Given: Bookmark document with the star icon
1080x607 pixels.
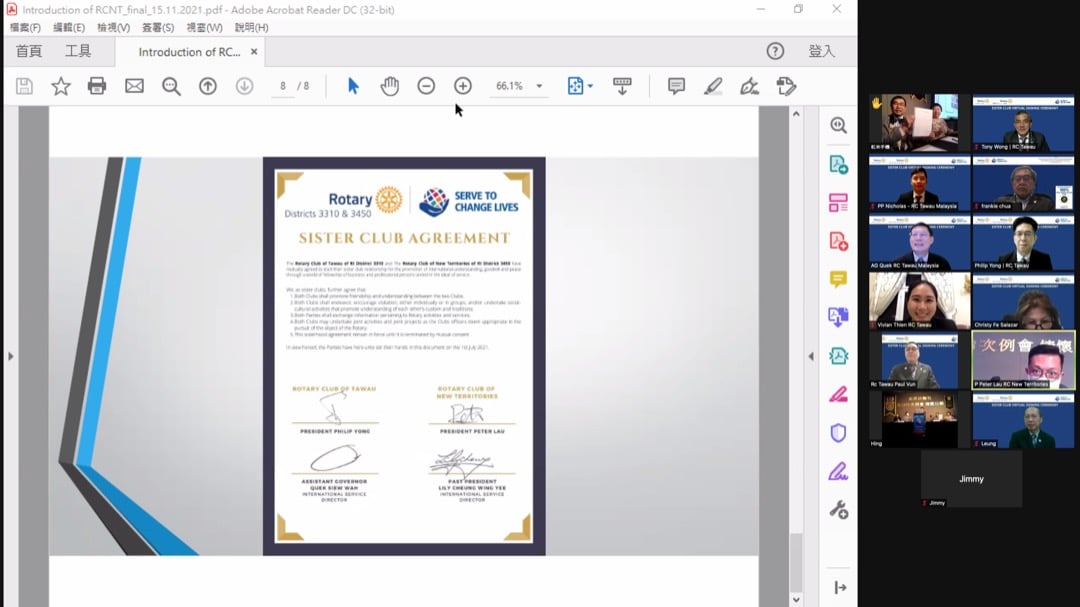Looking at the screenshot, I should (x=61, y=86).
